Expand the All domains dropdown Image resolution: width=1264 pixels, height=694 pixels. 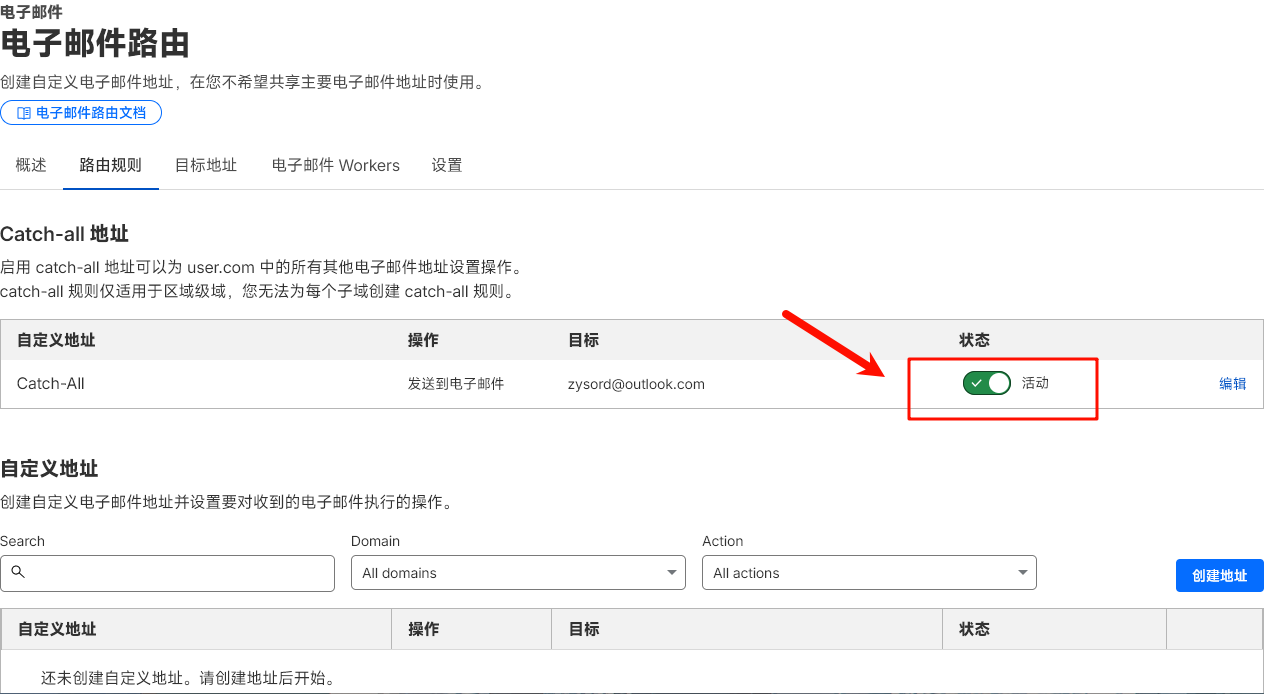[x=518, y=573]
